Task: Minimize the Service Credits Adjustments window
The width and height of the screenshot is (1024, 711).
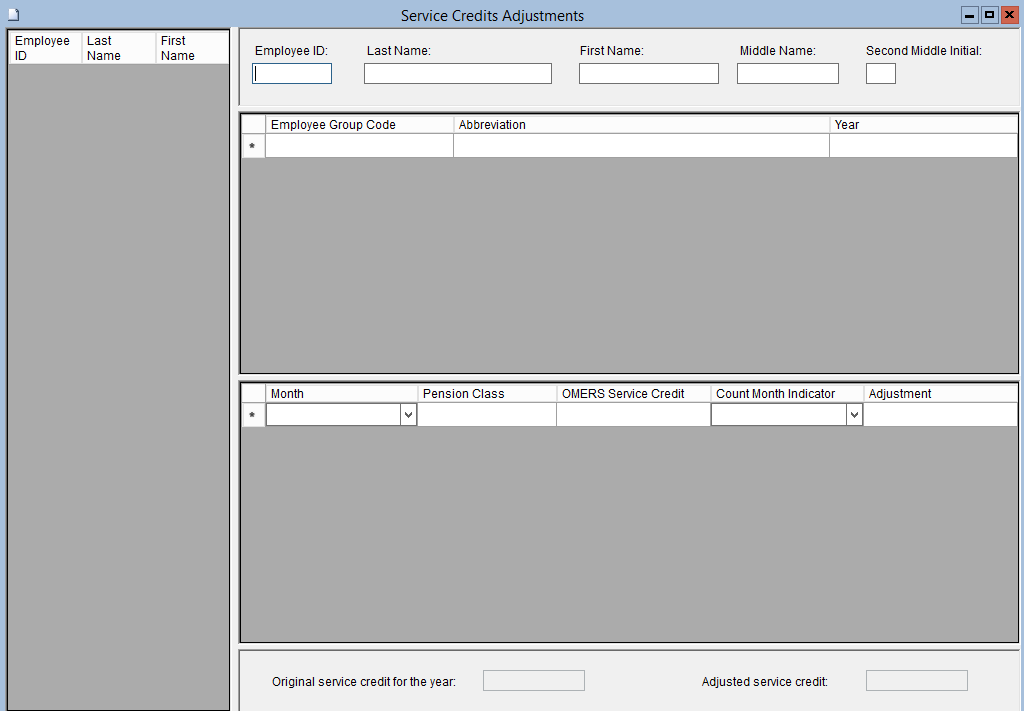Action: tap(969, 15)
